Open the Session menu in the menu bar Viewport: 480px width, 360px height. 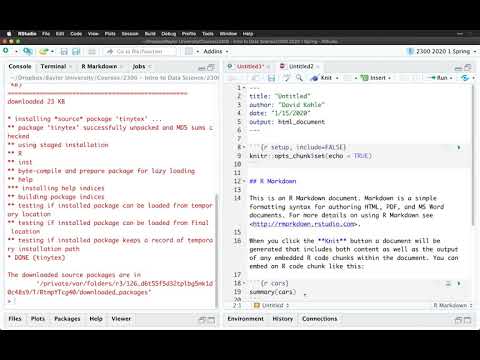[x=130, y=34]
